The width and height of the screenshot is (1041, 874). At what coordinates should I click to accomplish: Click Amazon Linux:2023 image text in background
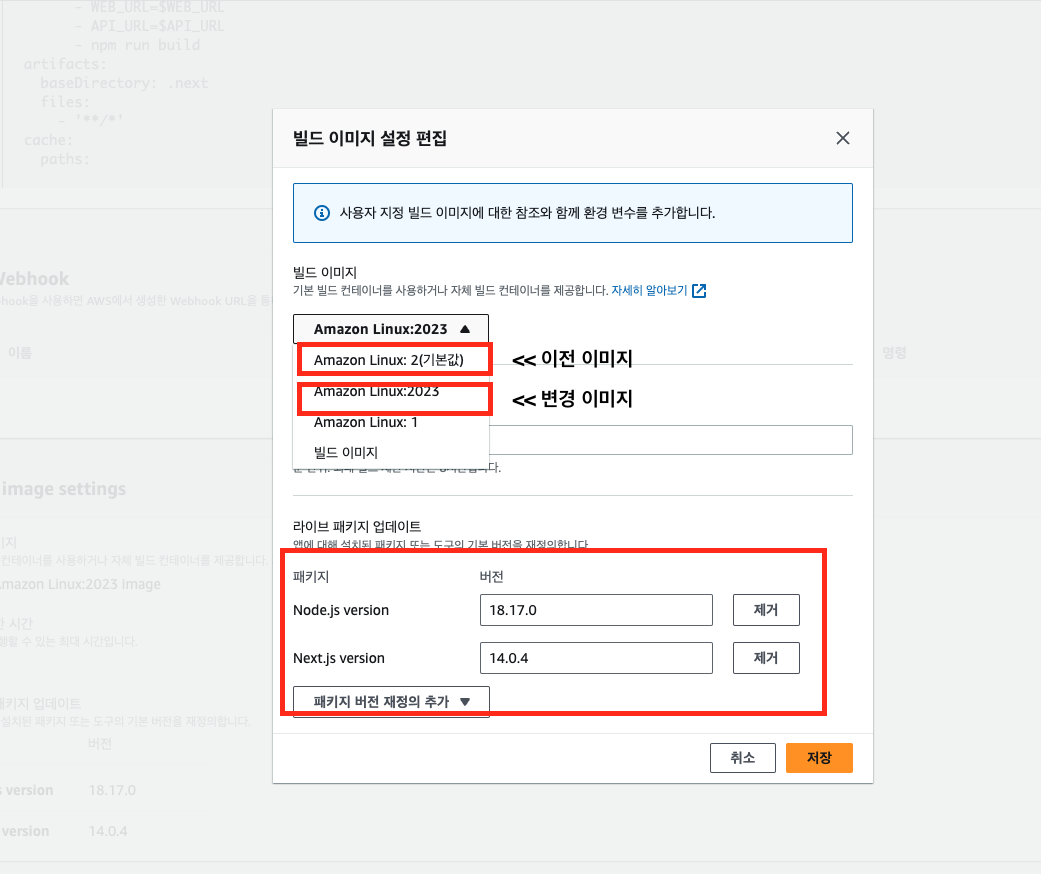pyautogui.click(x=80, y=584)
